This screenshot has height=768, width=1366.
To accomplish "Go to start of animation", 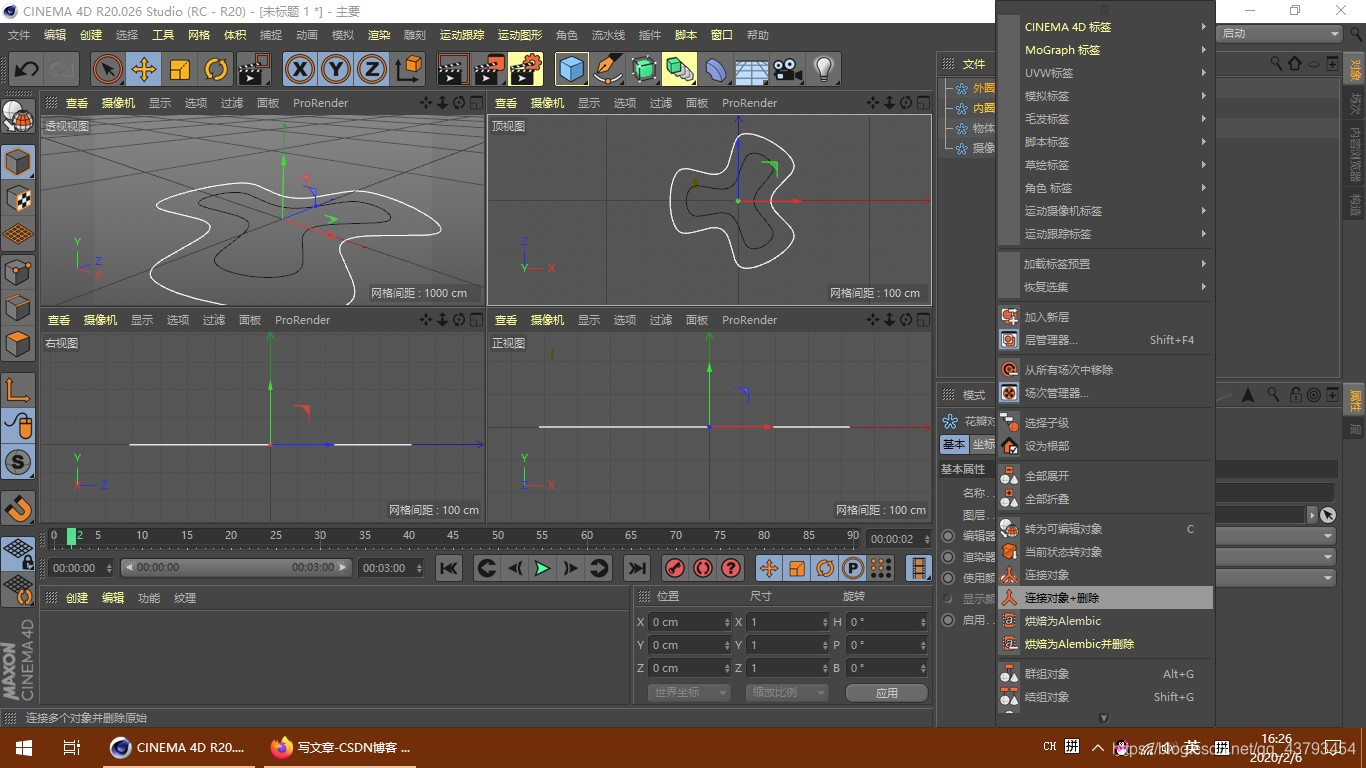I will pyautogui.click(x=450, y=568).
